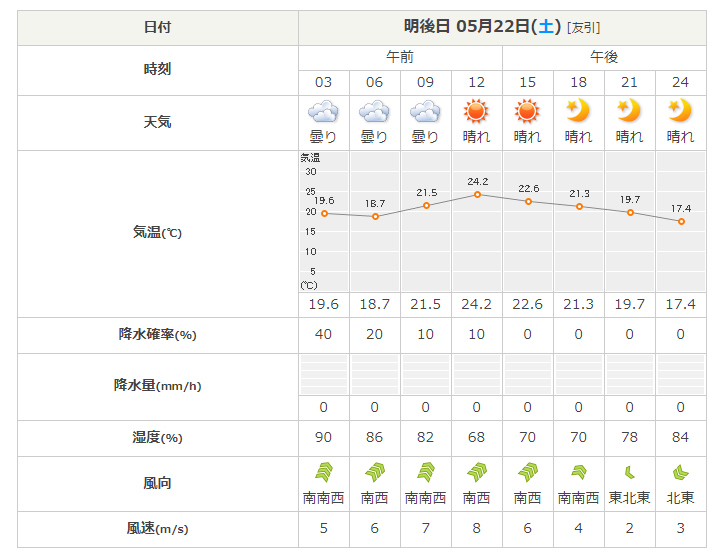This screenshot has width=712, height=558.
Task: Click the 18.7 data point on graph
Action: [375, 217]
